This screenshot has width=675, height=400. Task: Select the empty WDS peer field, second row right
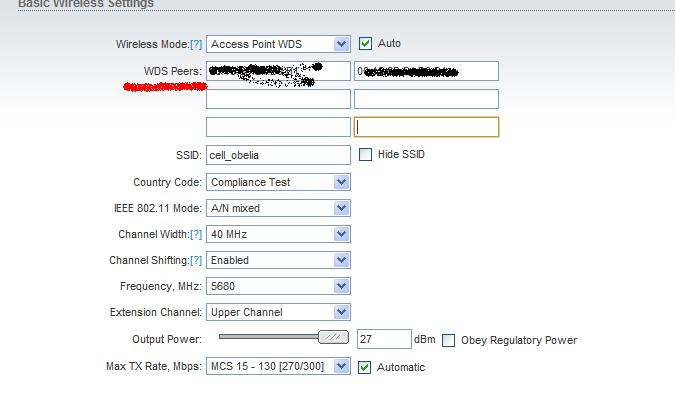(426, 99)
